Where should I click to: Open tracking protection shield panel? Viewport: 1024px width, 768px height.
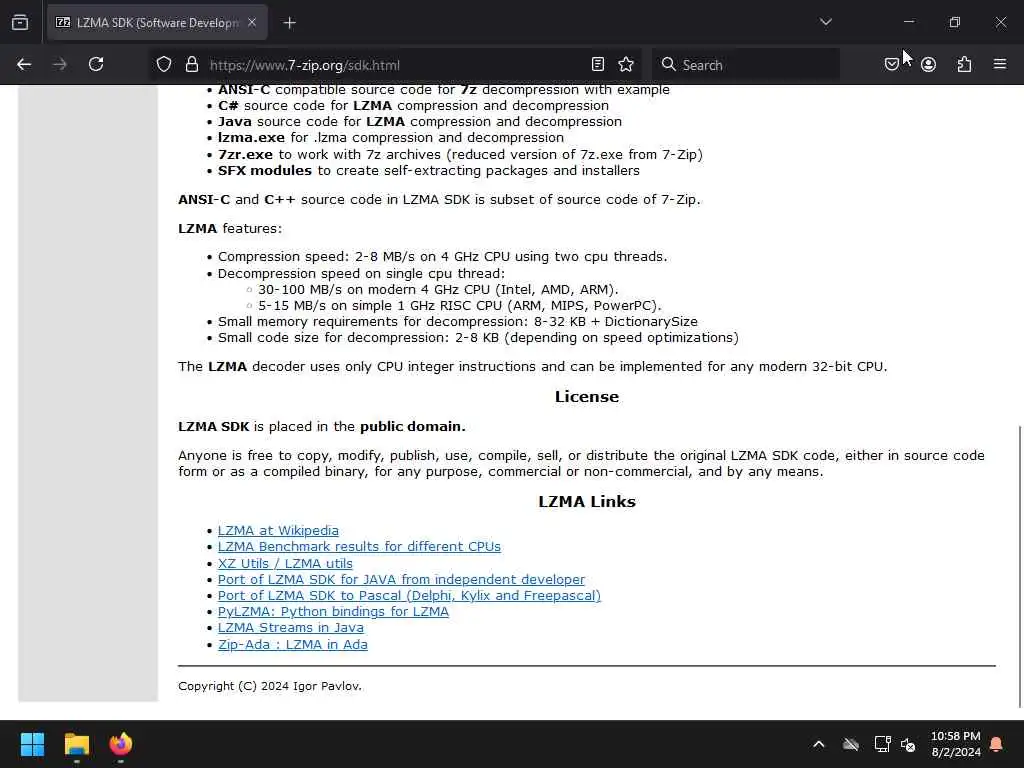(x=164, y=65)
